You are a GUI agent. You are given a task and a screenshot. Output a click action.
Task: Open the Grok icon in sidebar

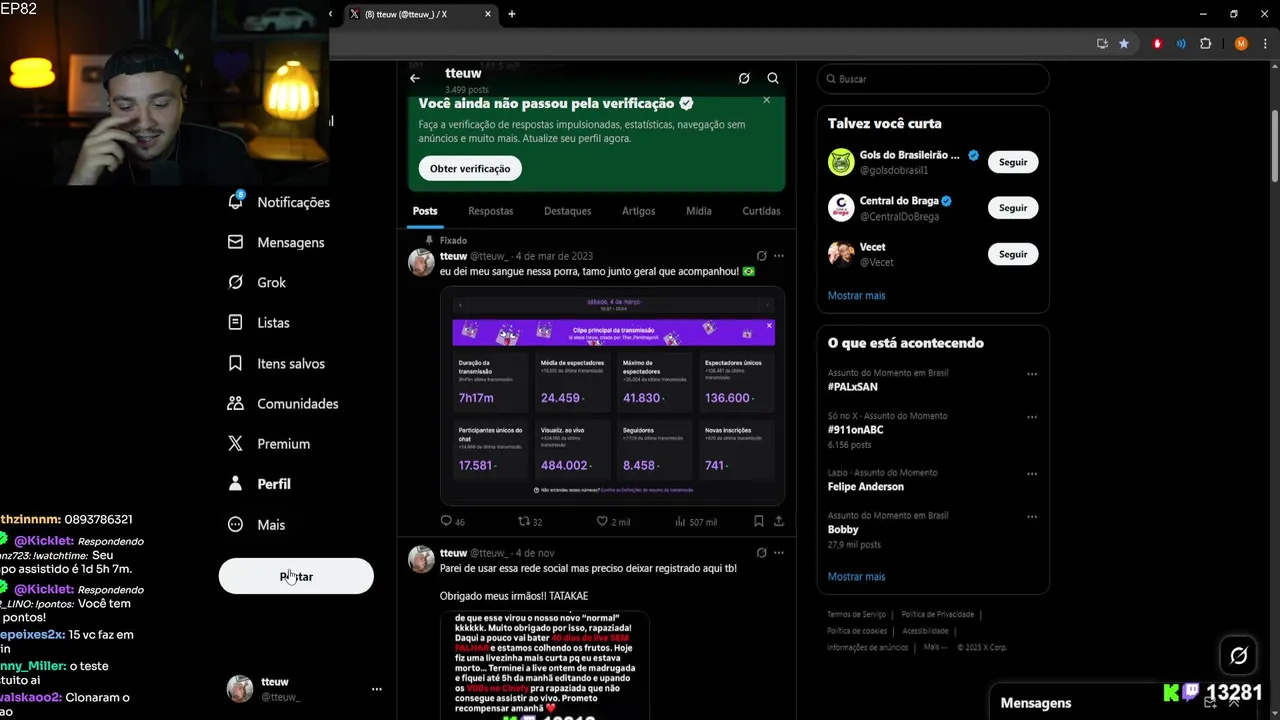236,282
